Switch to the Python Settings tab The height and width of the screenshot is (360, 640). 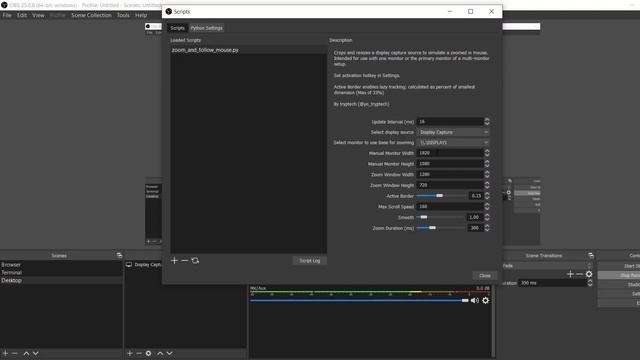pyautogui.click(x=207, y=28)
